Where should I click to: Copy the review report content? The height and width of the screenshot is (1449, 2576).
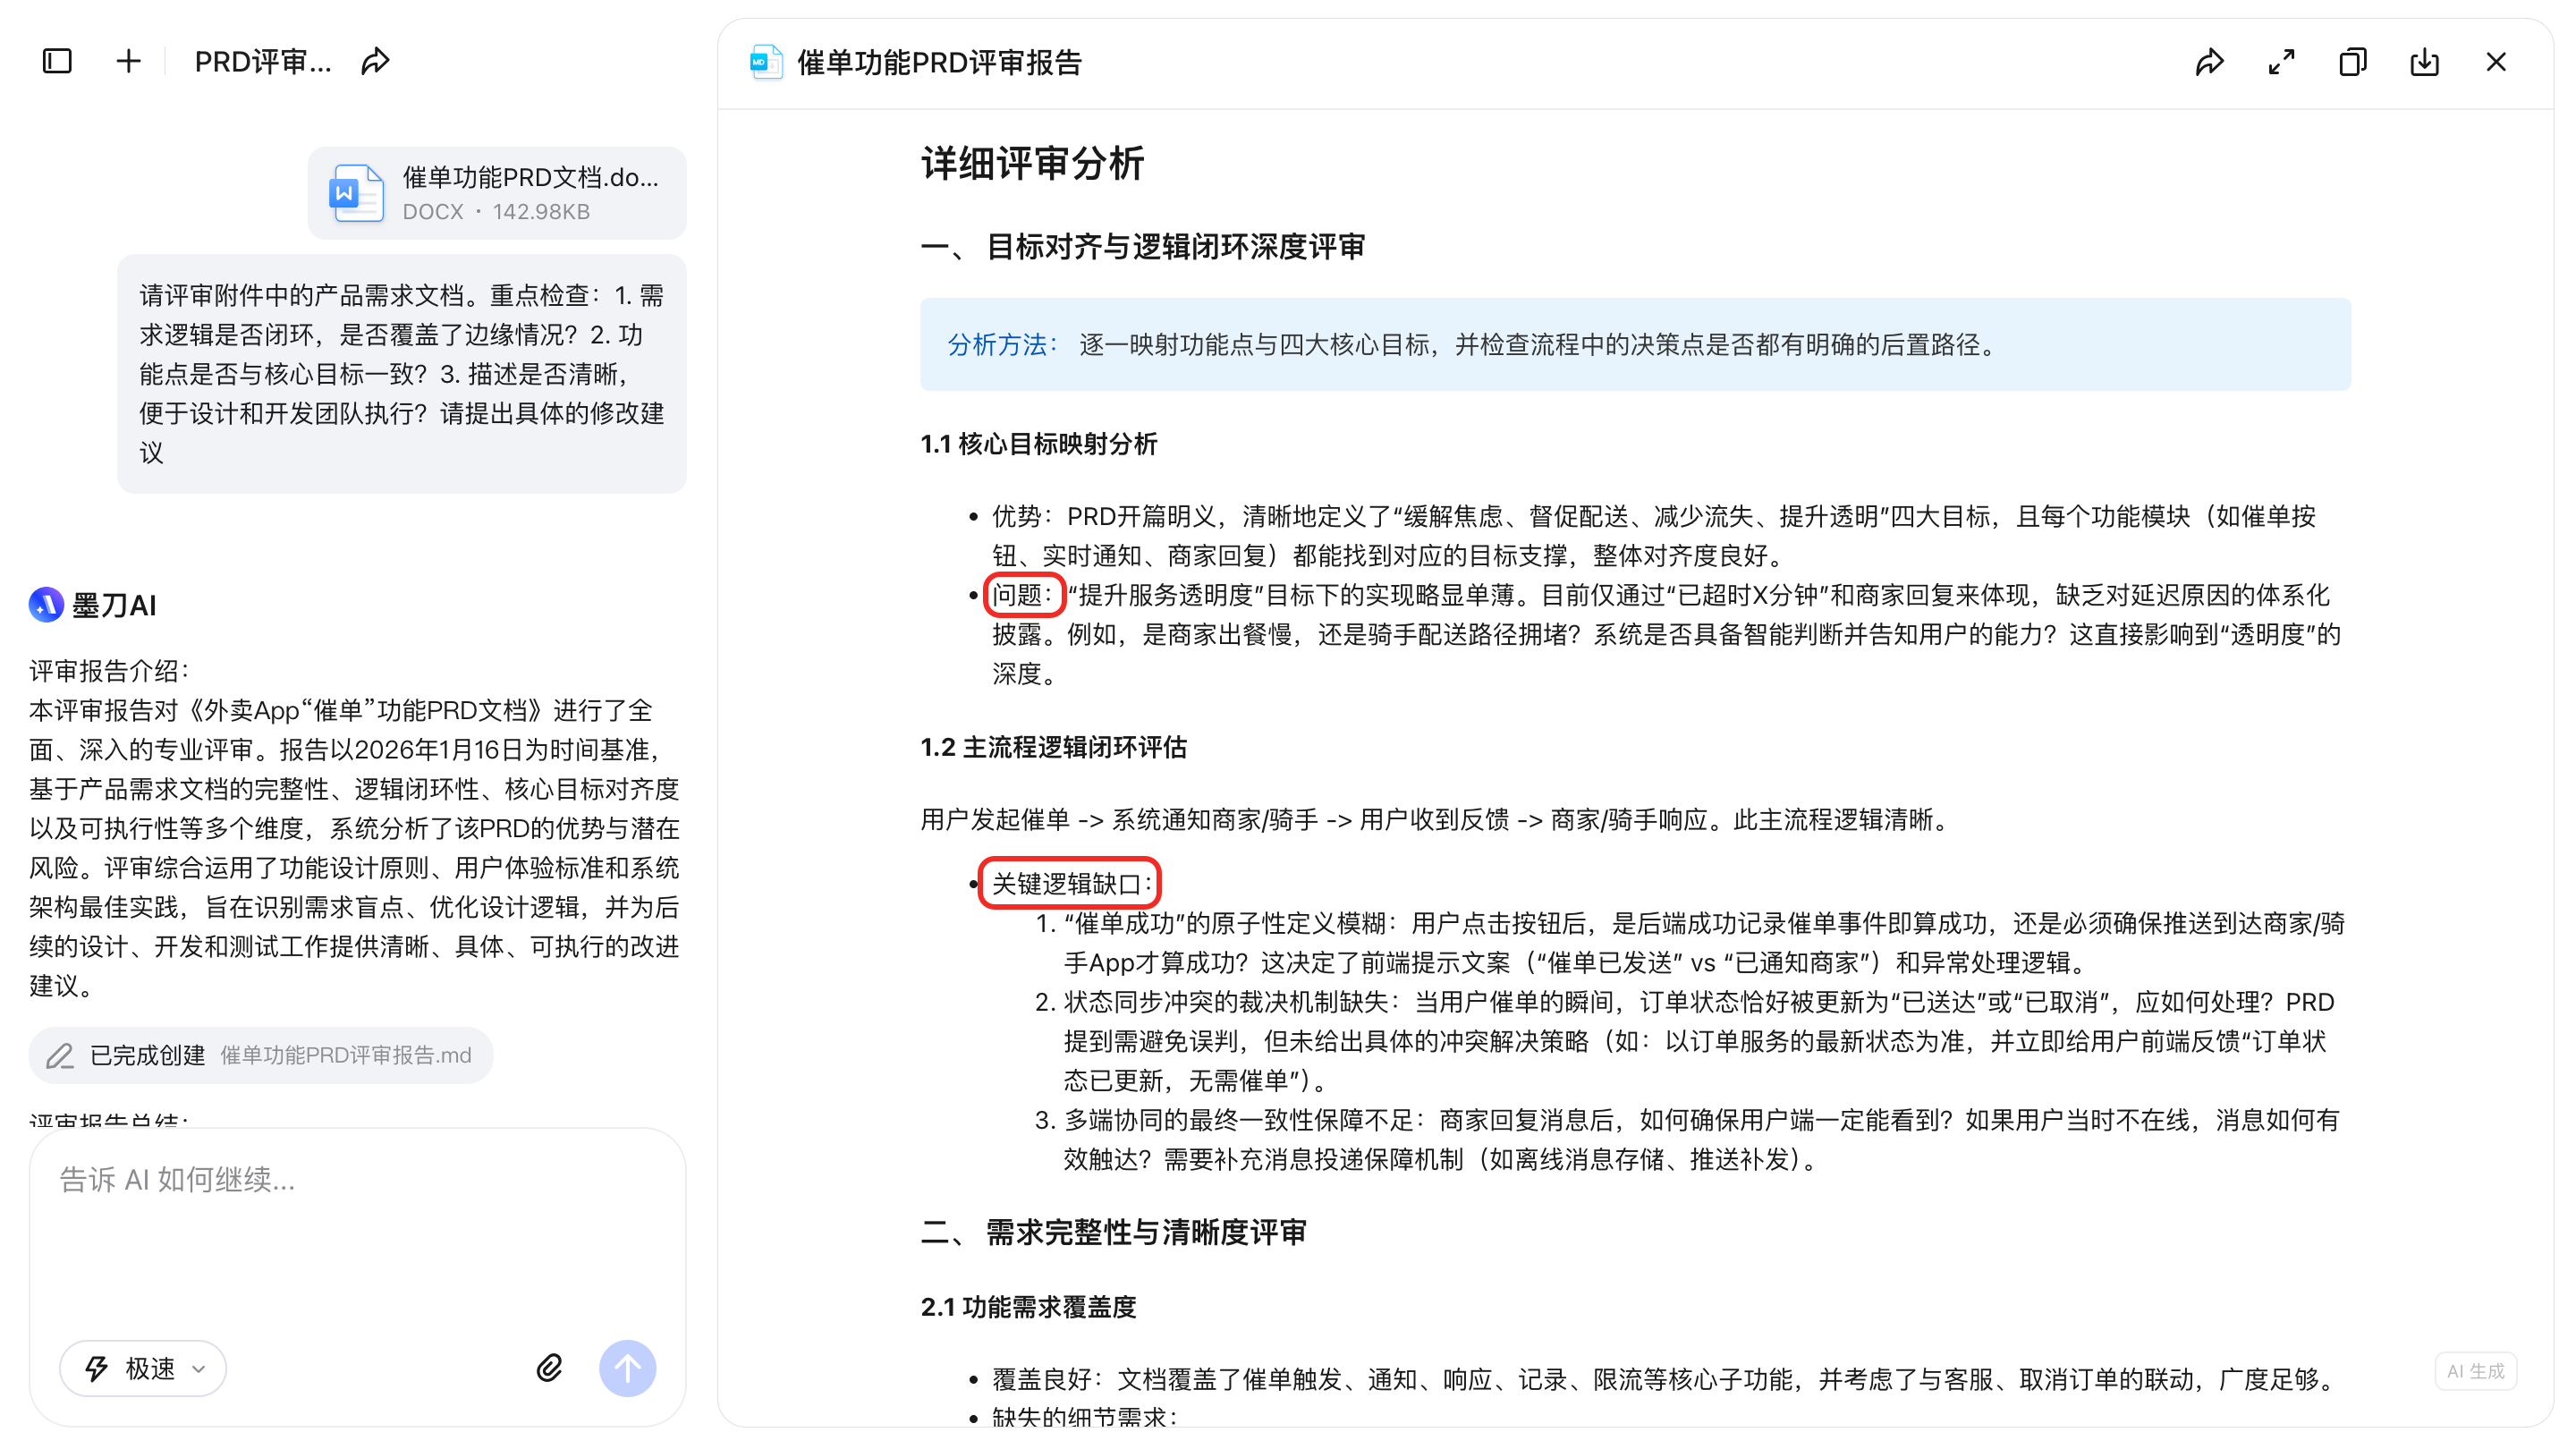point(2352,63)
